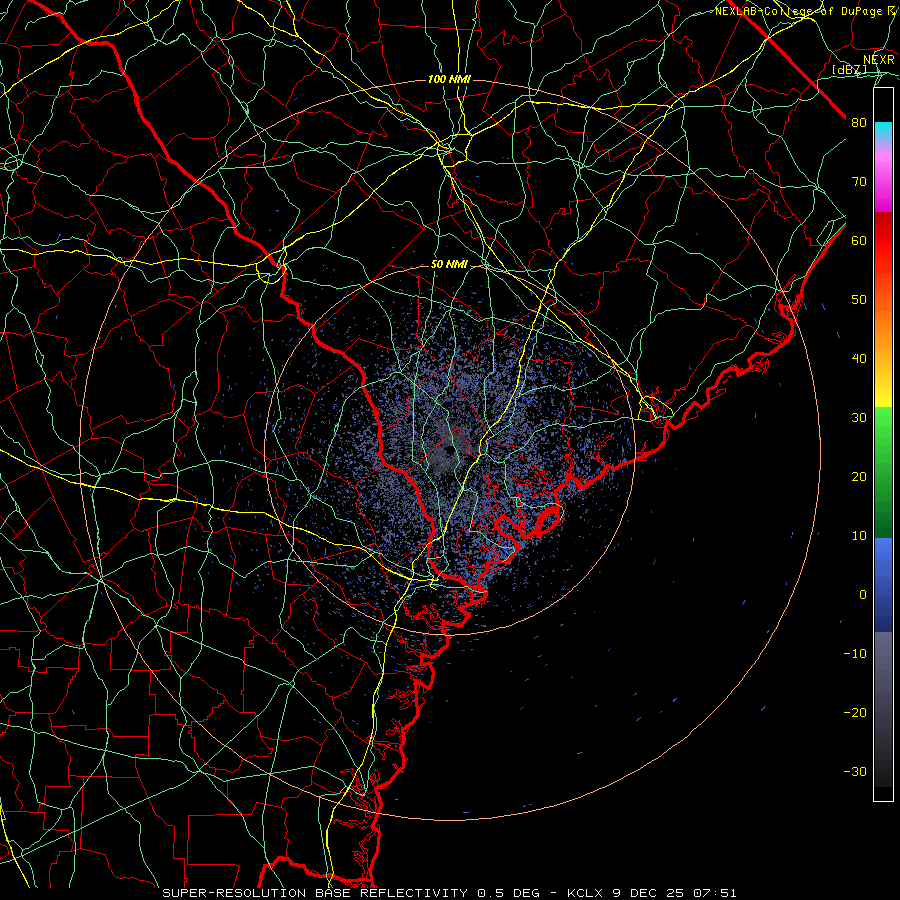
Task: Click the 40 dBZ colorbar label
Action: coord(859,359)
